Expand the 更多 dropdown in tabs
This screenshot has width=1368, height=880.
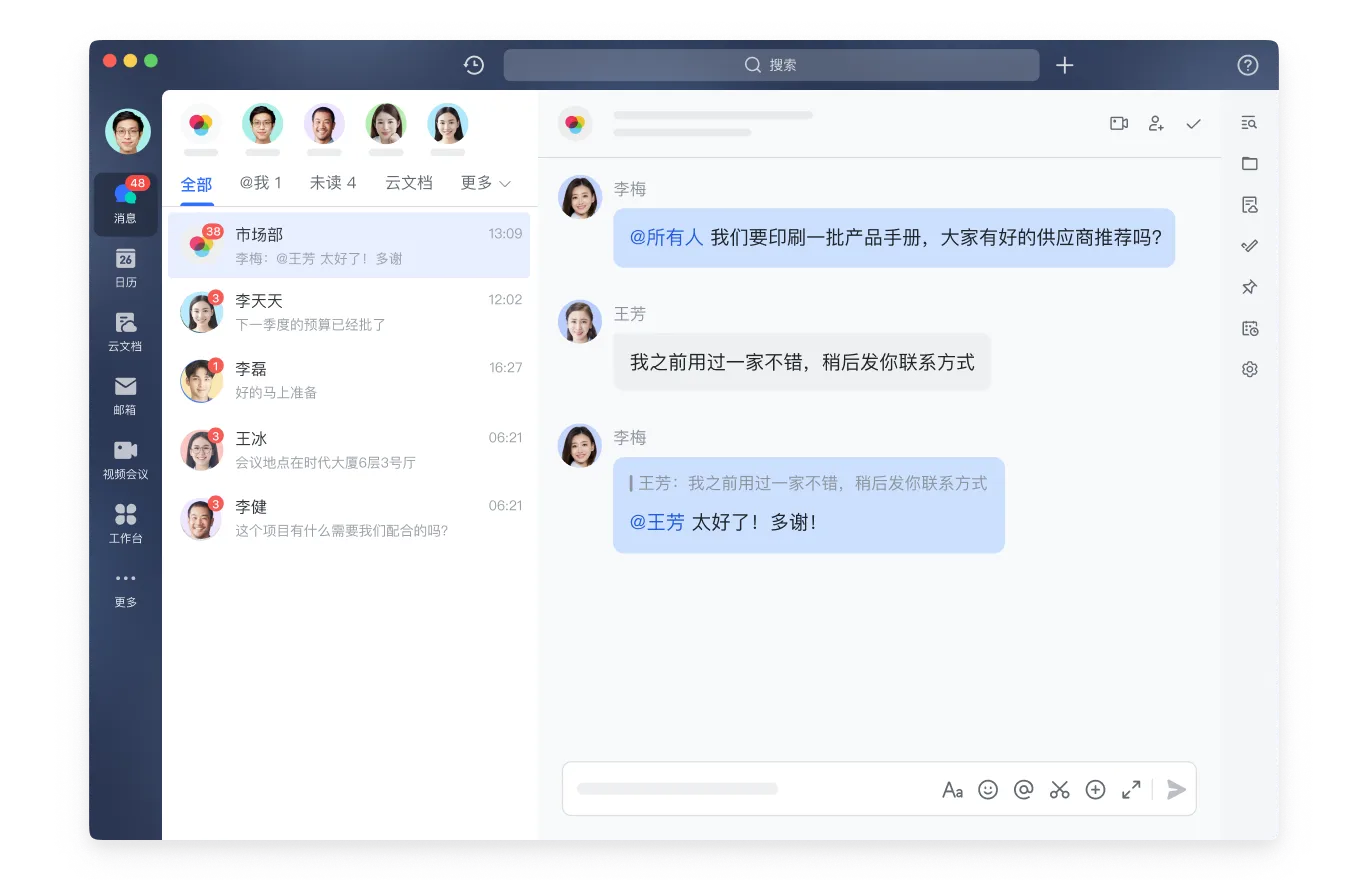click(x=486, y=183)
